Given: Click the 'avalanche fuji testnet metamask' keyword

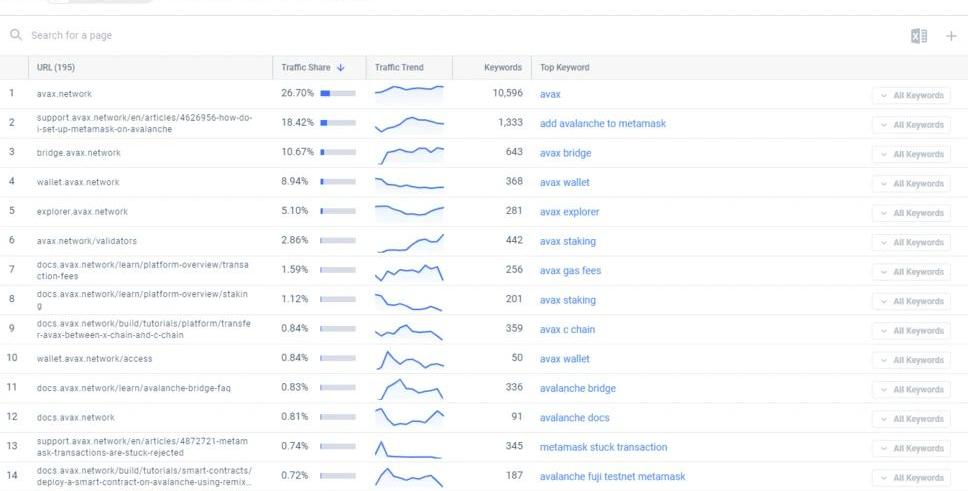Looking at the screenshot, I should 612,477.
